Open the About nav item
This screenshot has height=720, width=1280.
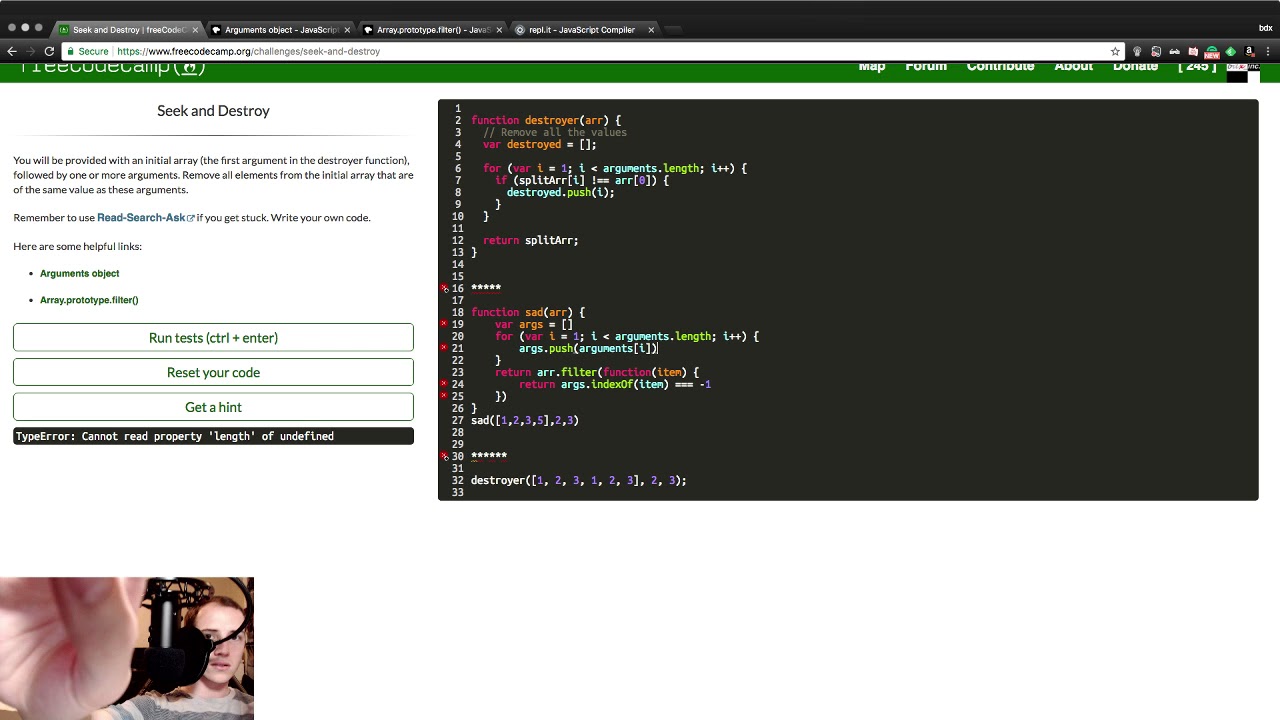(x=1074, y=66)
